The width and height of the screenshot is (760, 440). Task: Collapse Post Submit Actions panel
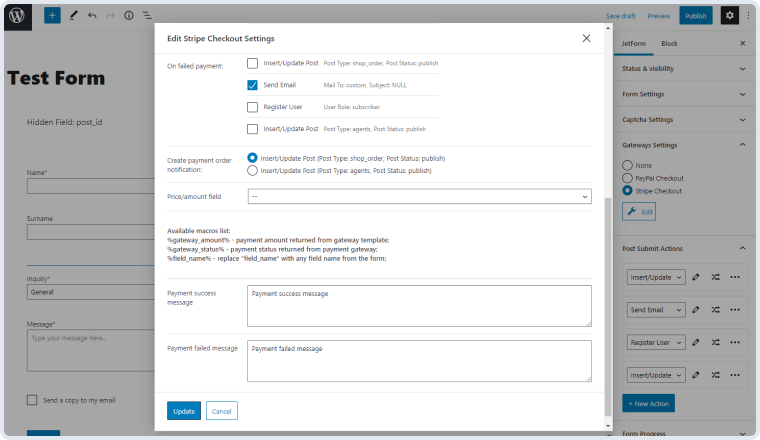(684, 248)
